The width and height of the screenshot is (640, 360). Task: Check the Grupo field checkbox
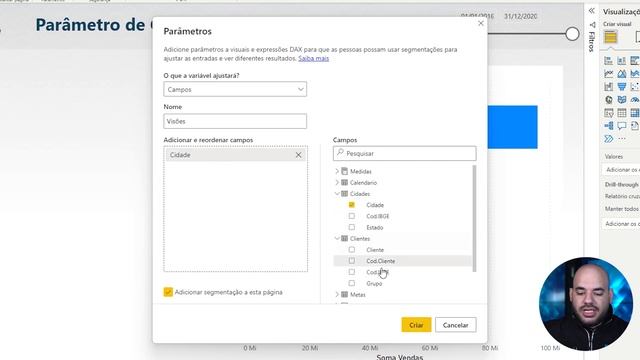(x=351, y=283)
